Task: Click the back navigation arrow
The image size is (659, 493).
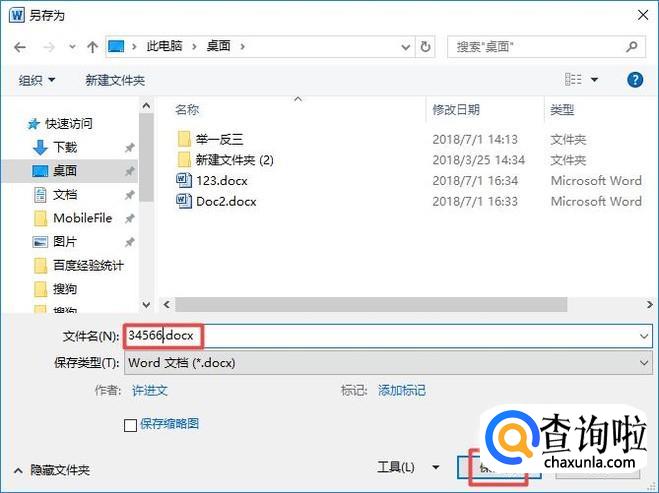Action: coord(20,47)
